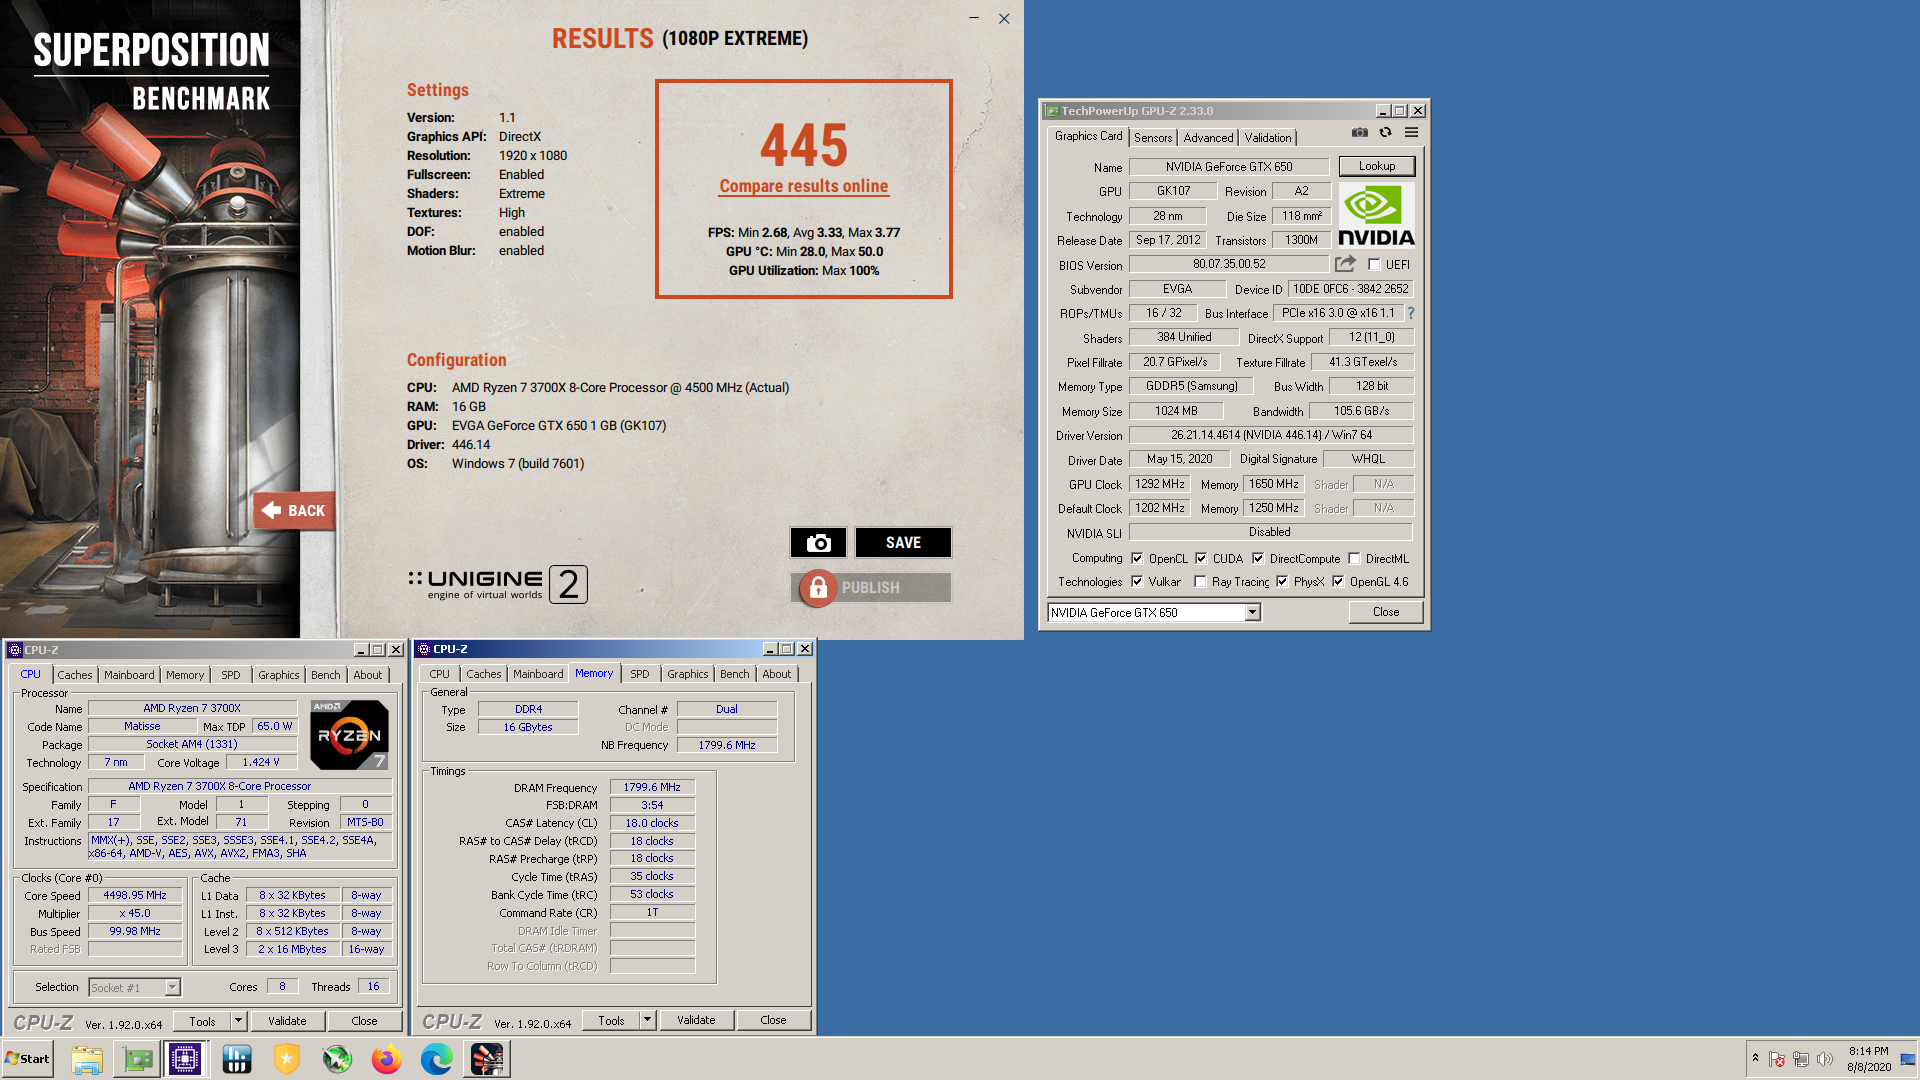Screen dimensions: 1920x1080
Task: Click the GPU-Z refresh icon
Action: click(x=1385, y=132)
